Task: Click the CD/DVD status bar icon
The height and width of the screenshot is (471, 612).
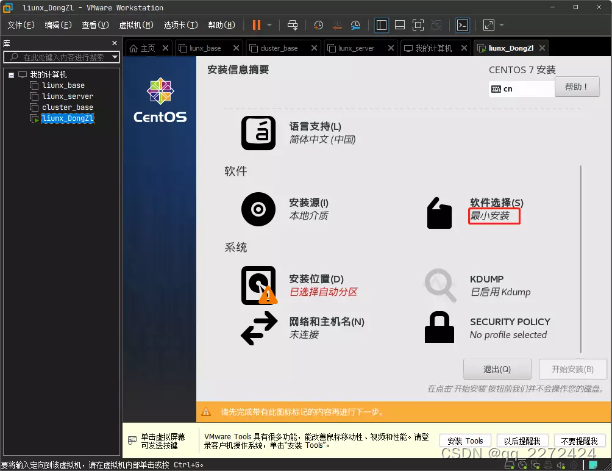Action: [x=523, y=465]
